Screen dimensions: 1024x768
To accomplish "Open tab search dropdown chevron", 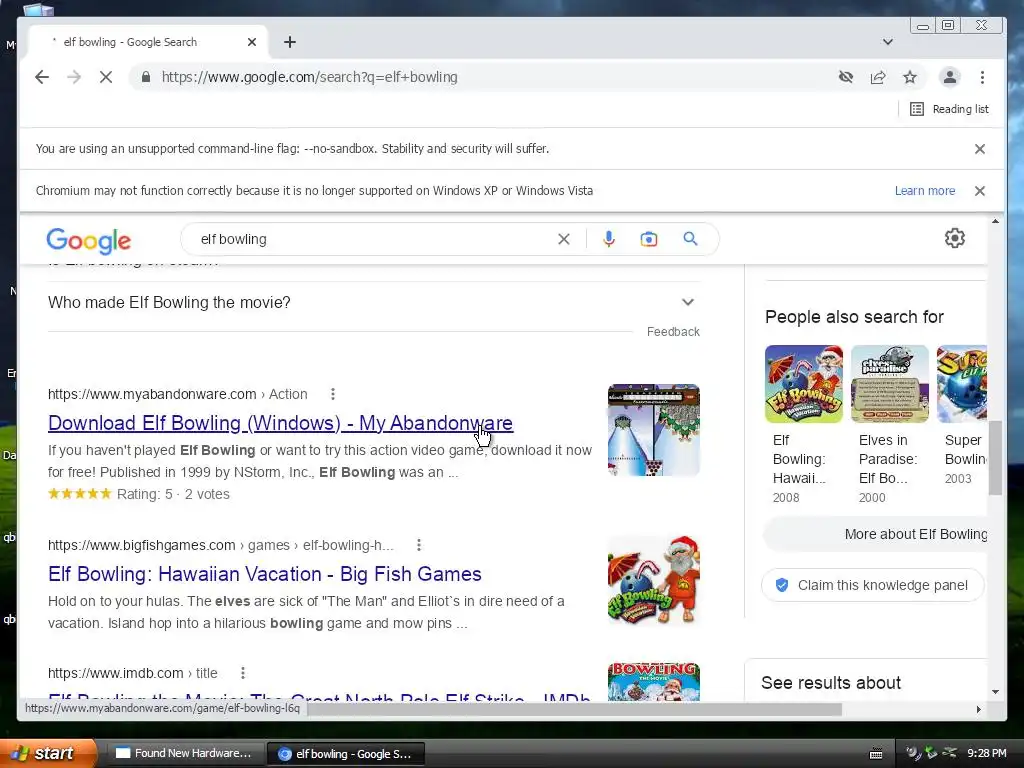I will tap(888, 42).
